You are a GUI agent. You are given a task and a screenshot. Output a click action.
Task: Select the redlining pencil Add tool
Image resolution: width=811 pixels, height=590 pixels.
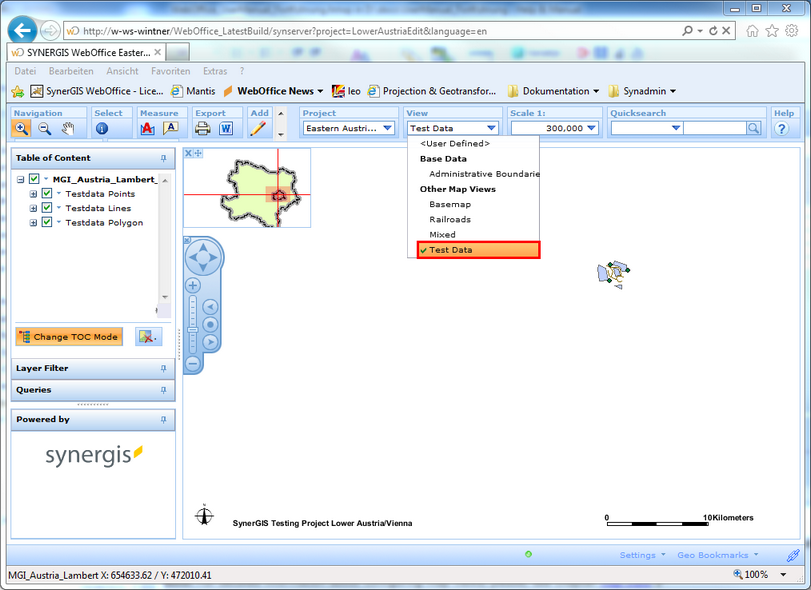click(260, 127)
